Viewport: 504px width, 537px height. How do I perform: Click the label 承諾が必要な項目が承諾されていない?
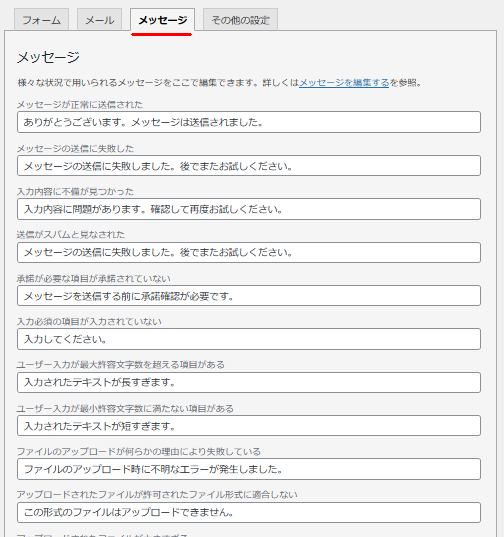(93, 278)
